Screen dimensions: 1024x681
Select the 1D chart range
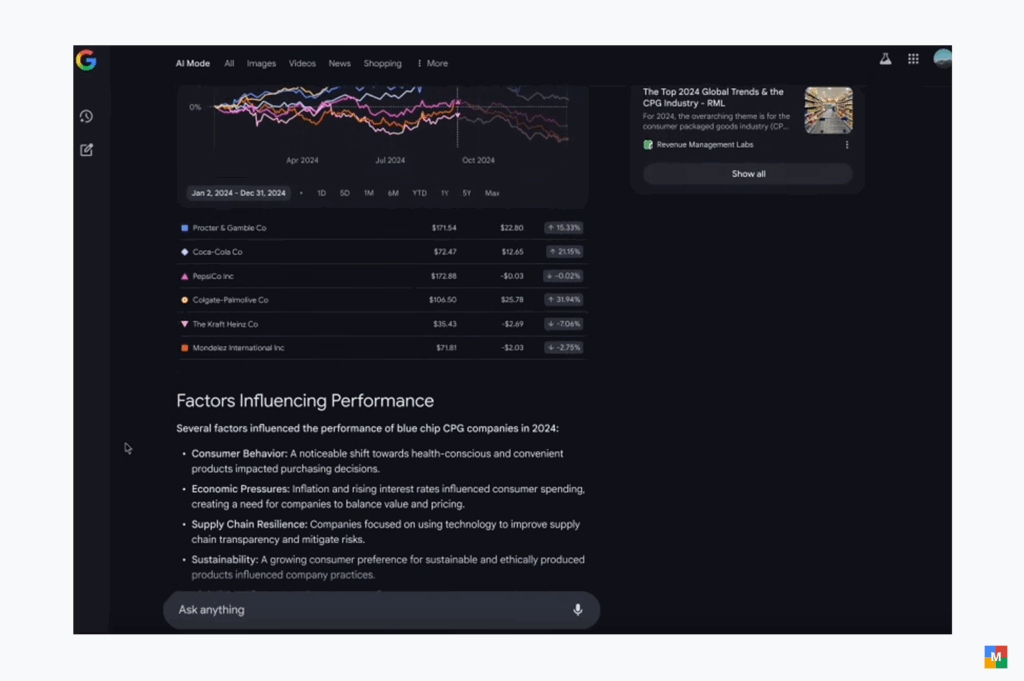click(x=321, y=193)
